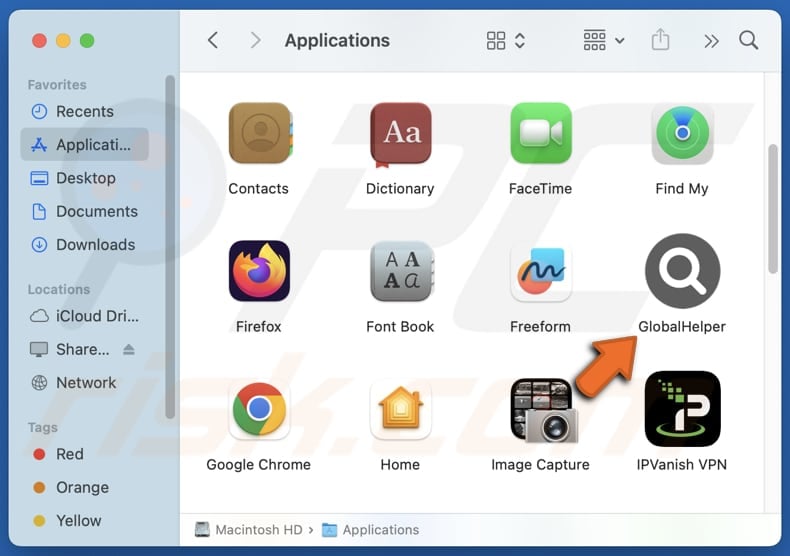Filter by the Yellow tag

(x=84, y=521)
